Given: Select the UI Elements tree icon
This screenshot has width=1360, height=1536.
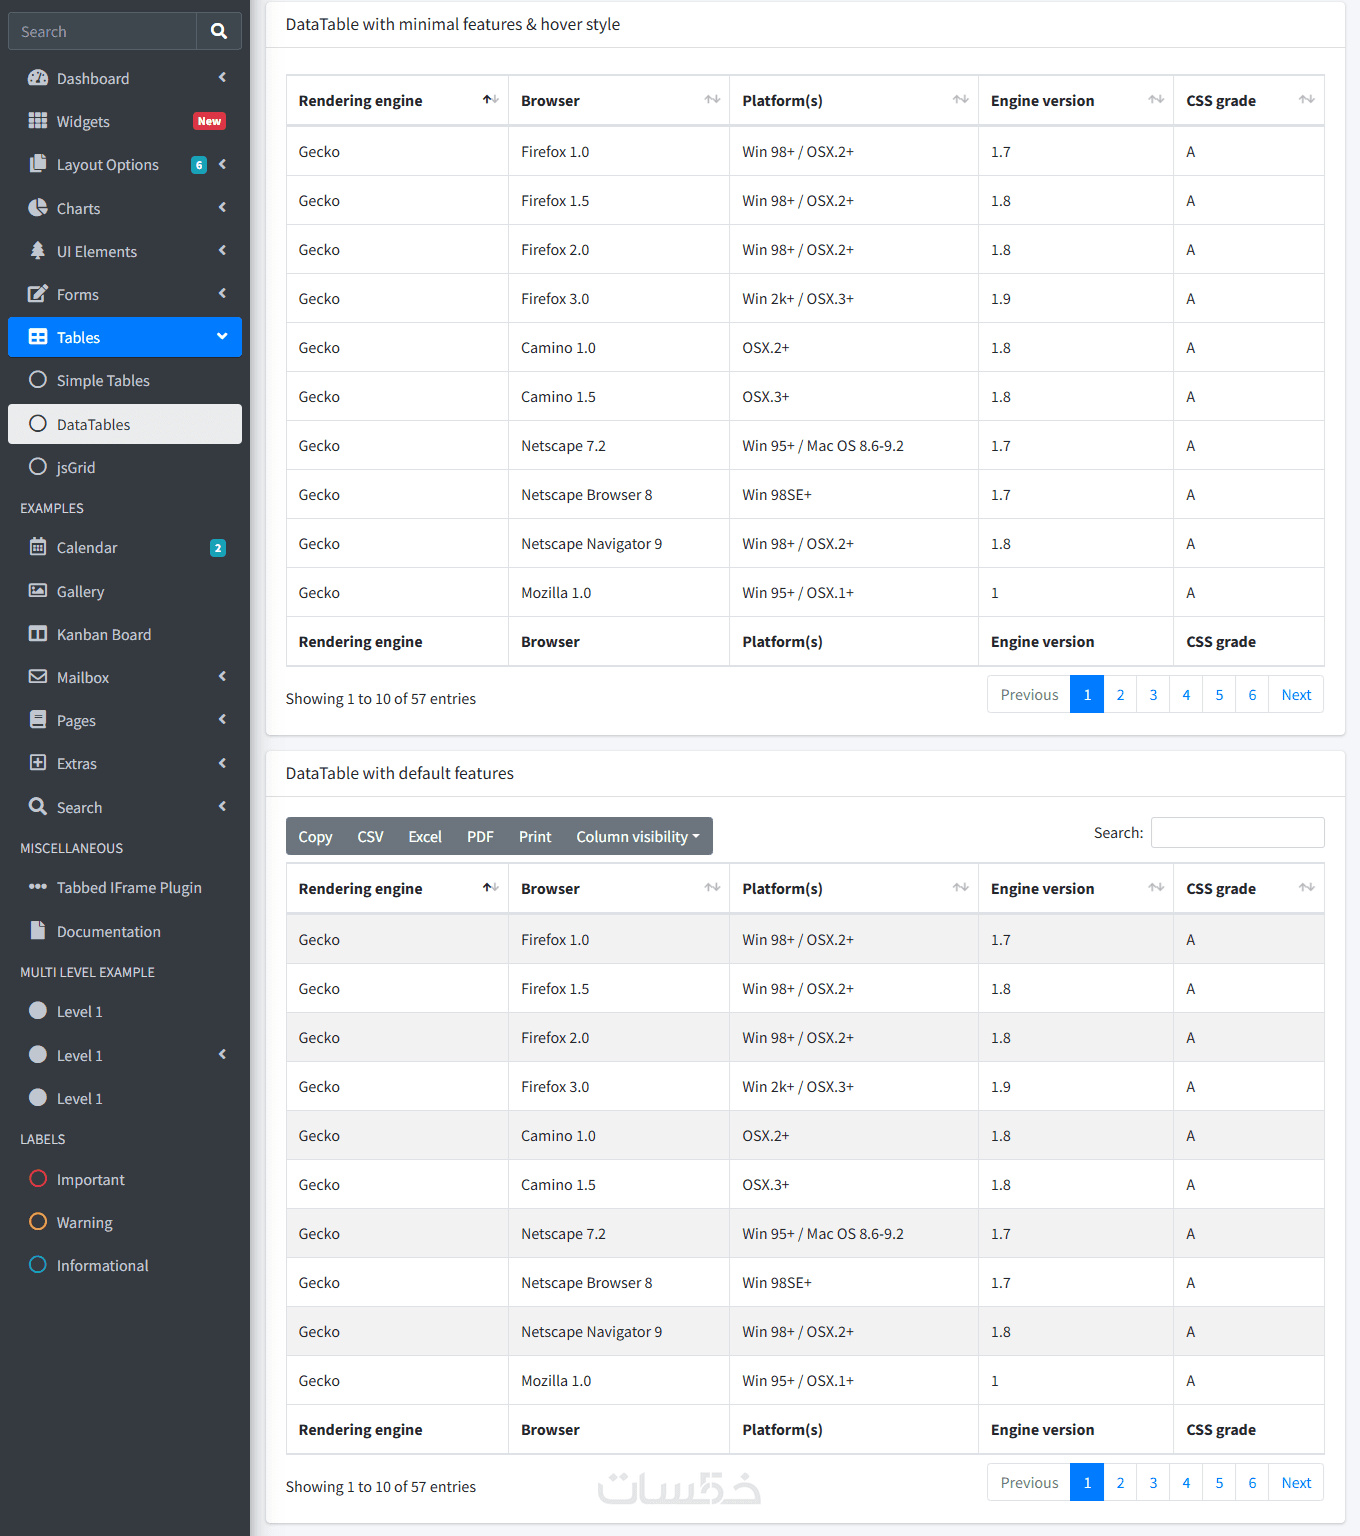Looking at the screenshot, I should pos(38,251).
